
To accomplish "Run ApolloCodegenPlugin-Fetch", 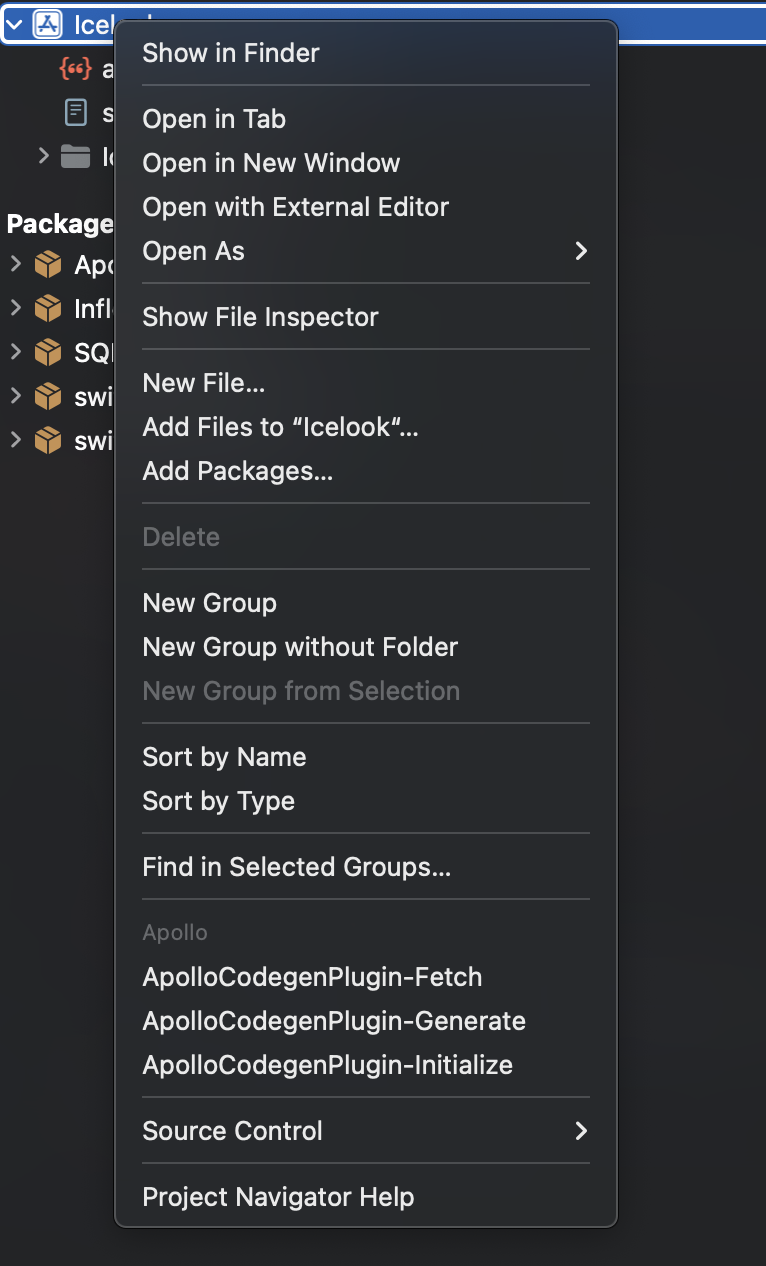I will coord(366,977).
